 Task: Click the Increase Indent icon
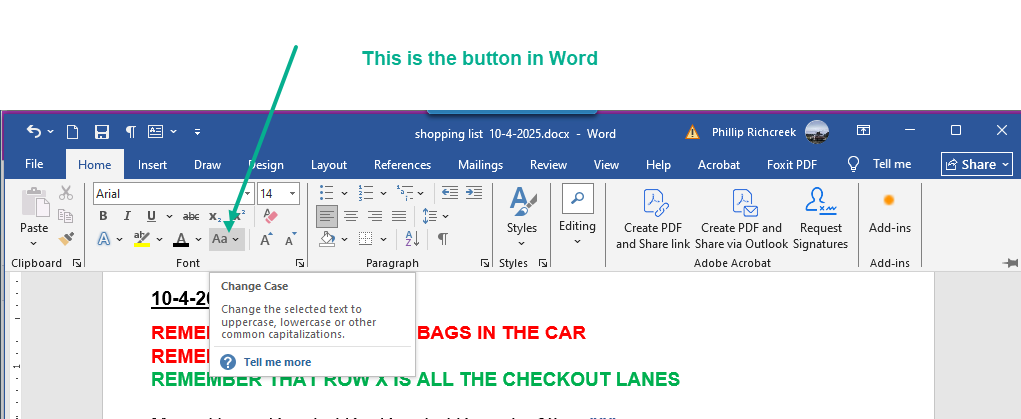click(x=473, y=193)
